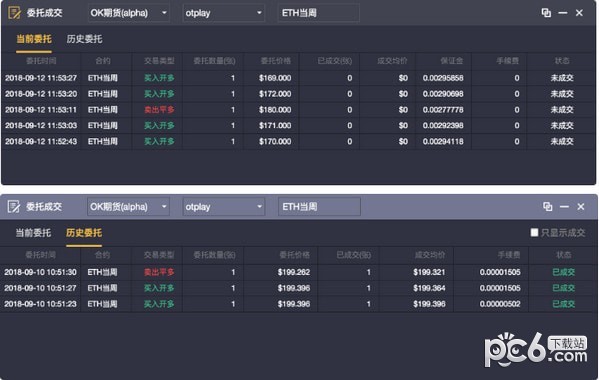599x380 pixels.
Task: Minimize the upper 委托成交 panel
Action: pyautogui.click(x=563, y=13)
